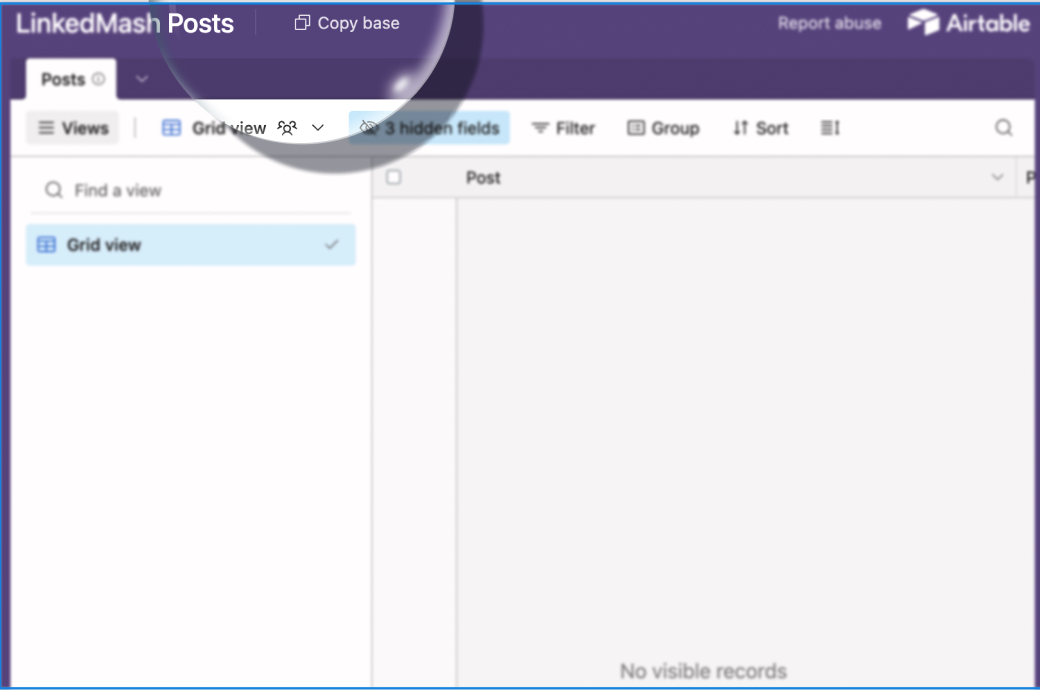Click the Copy base button
The image size is (1040, 690).
tap(347, 23)
